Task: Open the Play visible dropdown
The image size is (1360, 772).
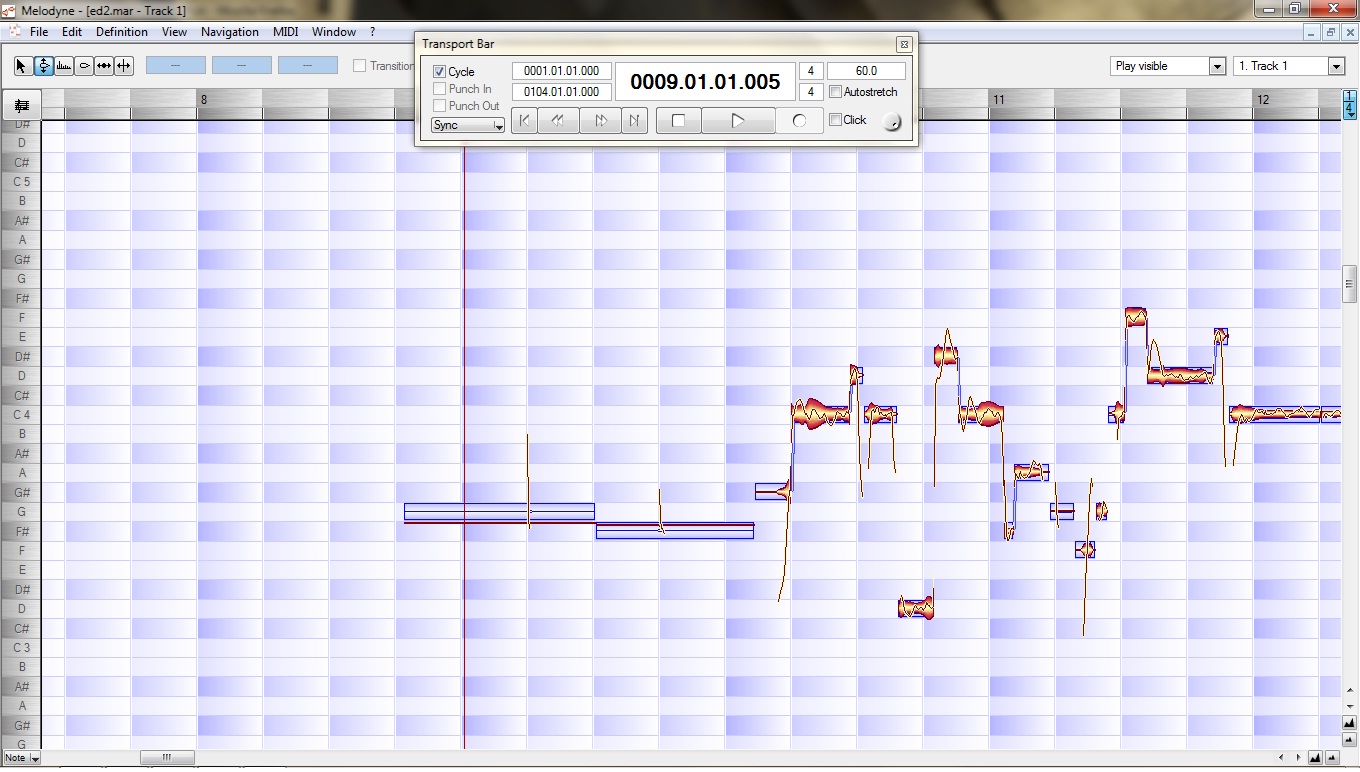Action: [1216, 65]
